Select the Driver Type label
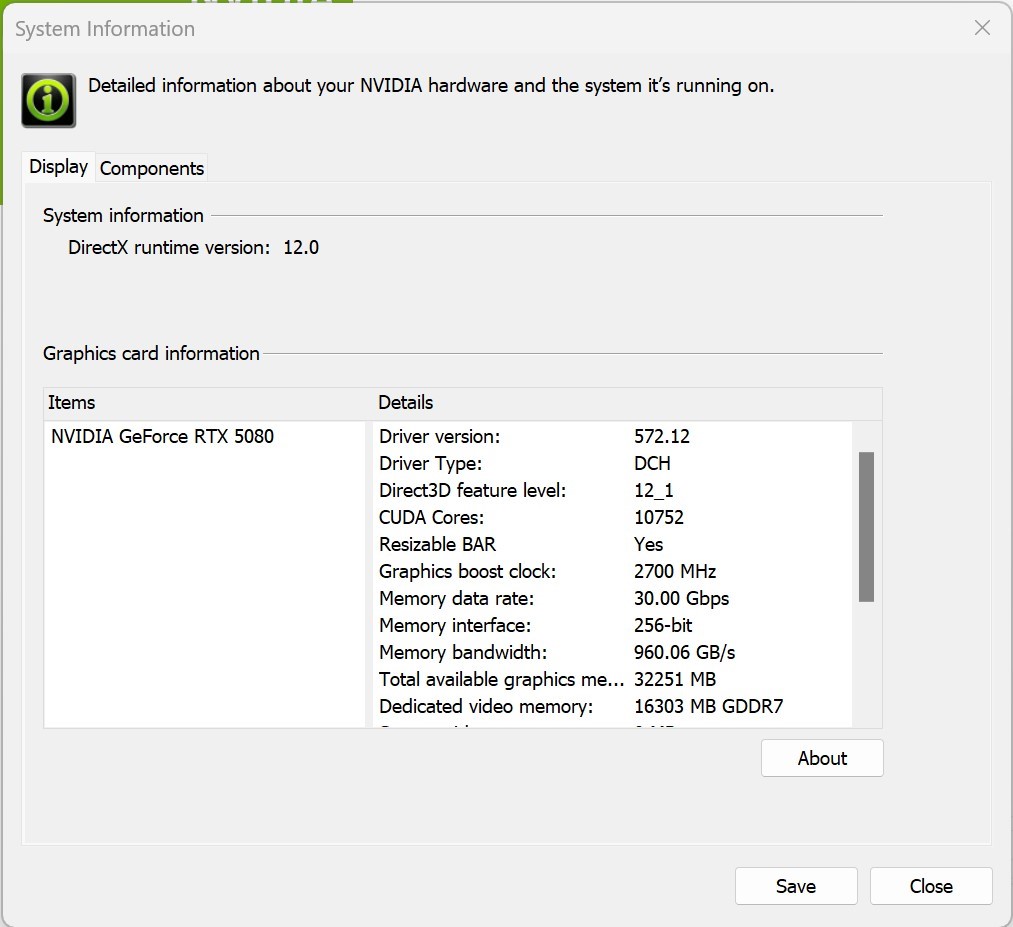 430,464
